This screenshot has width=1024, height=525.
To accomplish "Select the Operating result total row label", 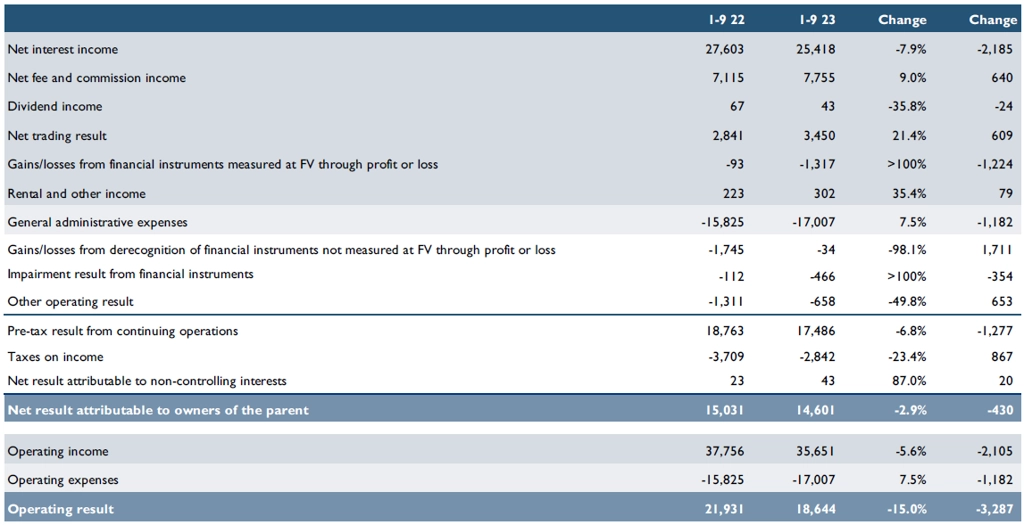I will coord(61,509).
